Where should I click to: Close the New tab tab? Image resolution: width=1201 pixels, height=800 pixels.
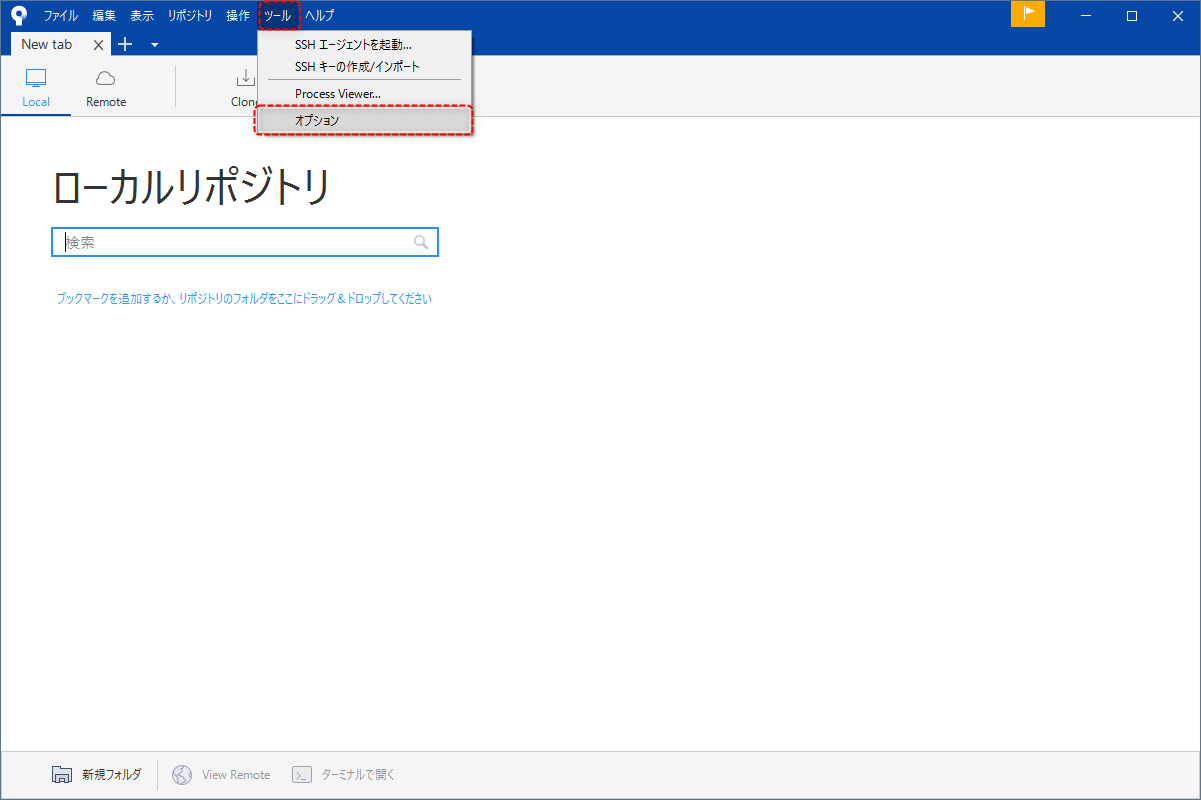pyautogui.click(x=98, y=45)
